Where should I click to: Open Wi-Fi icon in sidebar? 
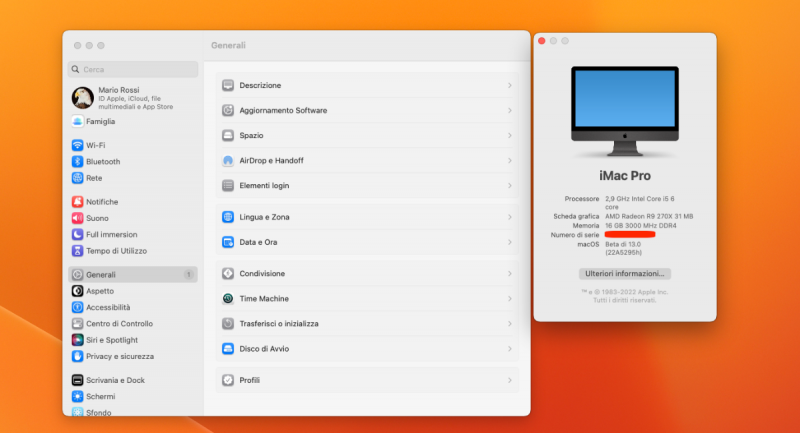tap(77, 145)
